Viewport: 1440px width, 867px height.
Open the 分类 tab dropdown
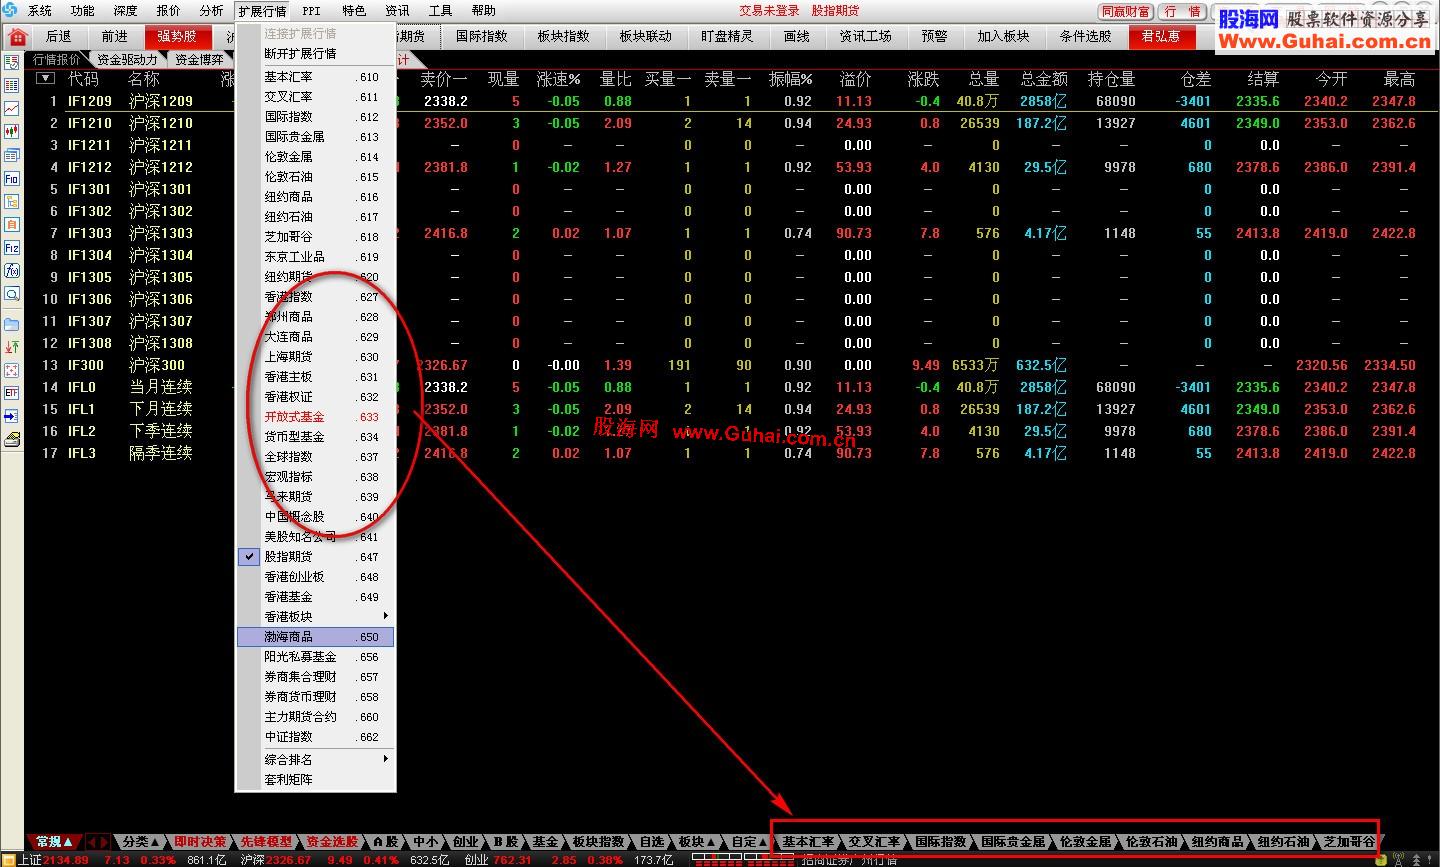pos(141,842)
